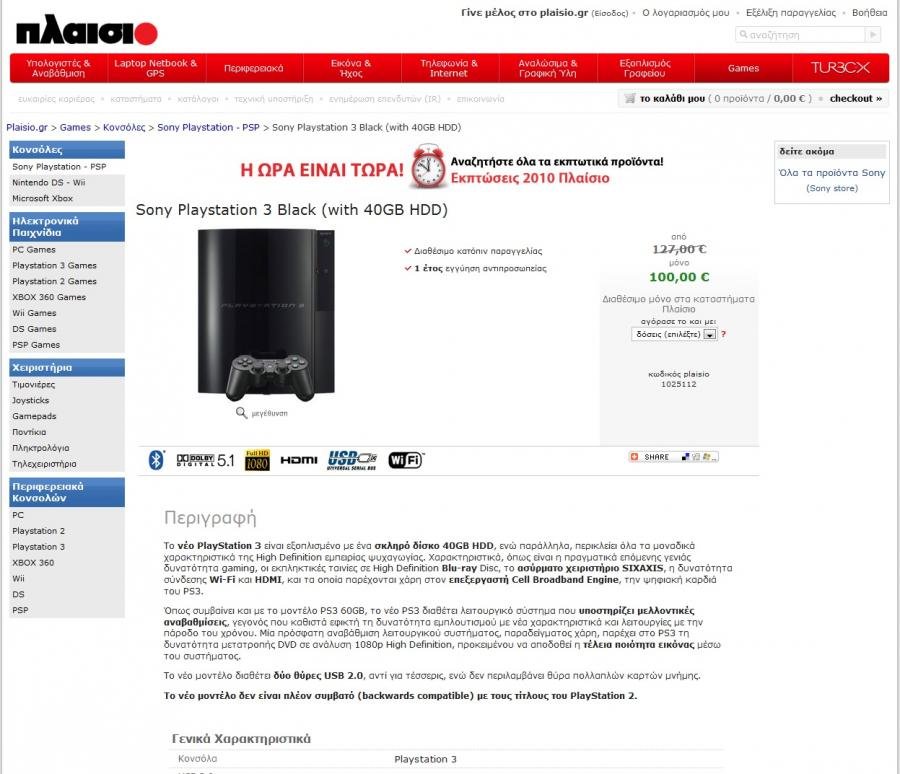Screen dimensions: 900x774
Task: Click the Full HD 1080 icon
Action: (x=257, y=460)
